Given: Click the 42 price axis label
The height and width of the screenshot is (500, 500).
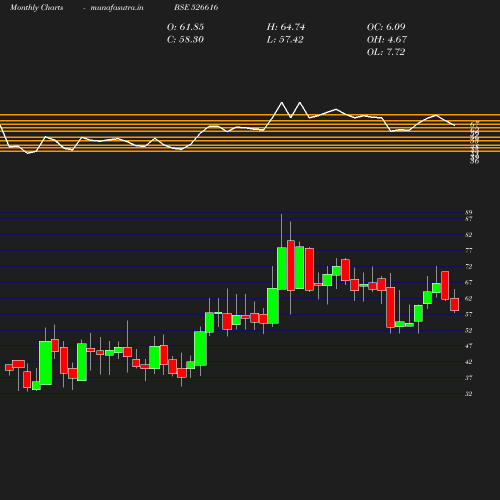Looking at the screenshot, I should (469, 362).
